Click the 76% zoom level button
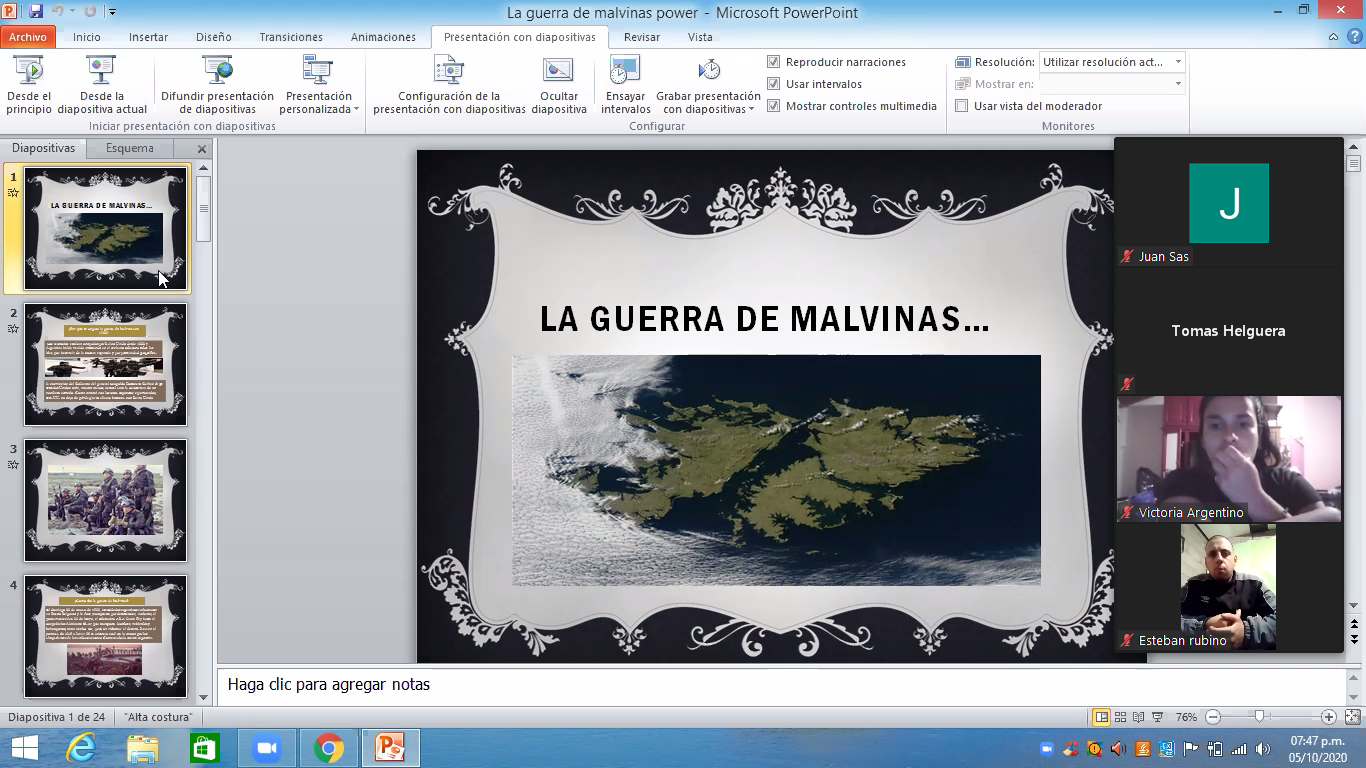The height and width of the screenshot is (768, 1366). point(1186,717)
